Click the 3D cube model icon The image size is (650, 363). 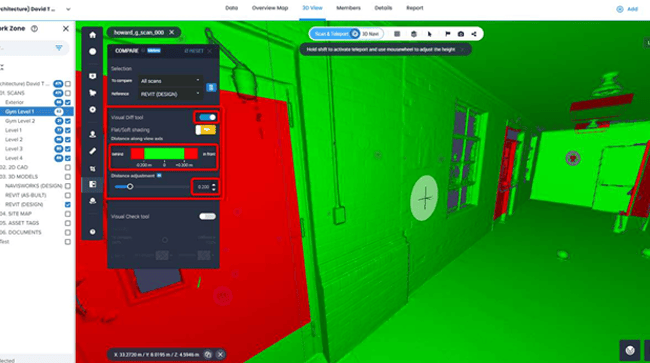coord(413,34)
